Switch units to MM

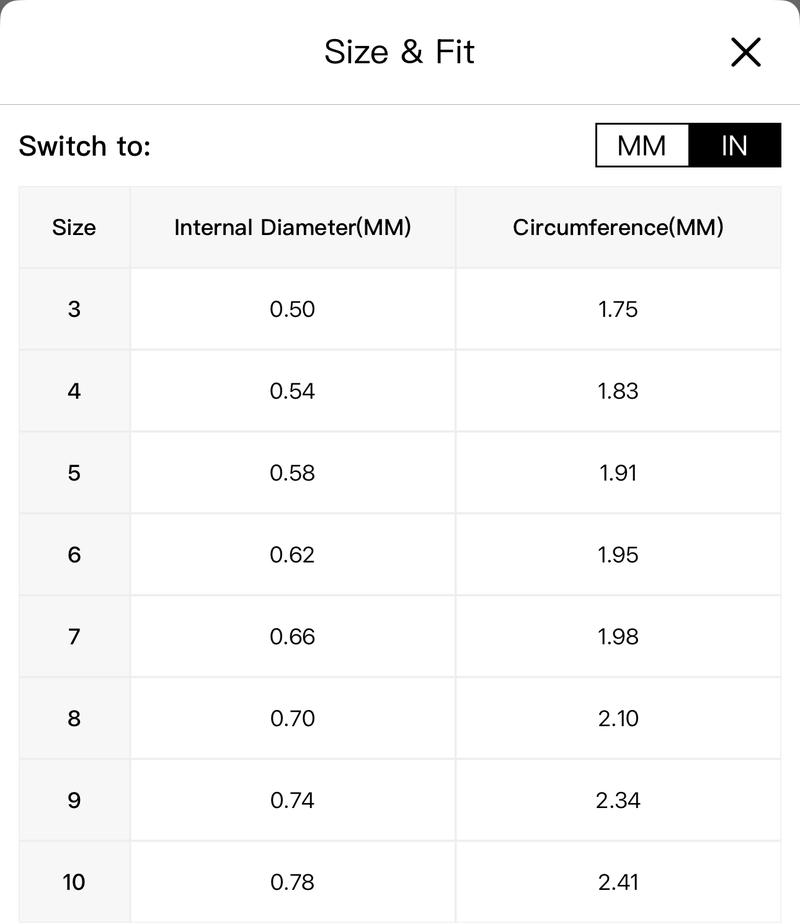(642, 145)
